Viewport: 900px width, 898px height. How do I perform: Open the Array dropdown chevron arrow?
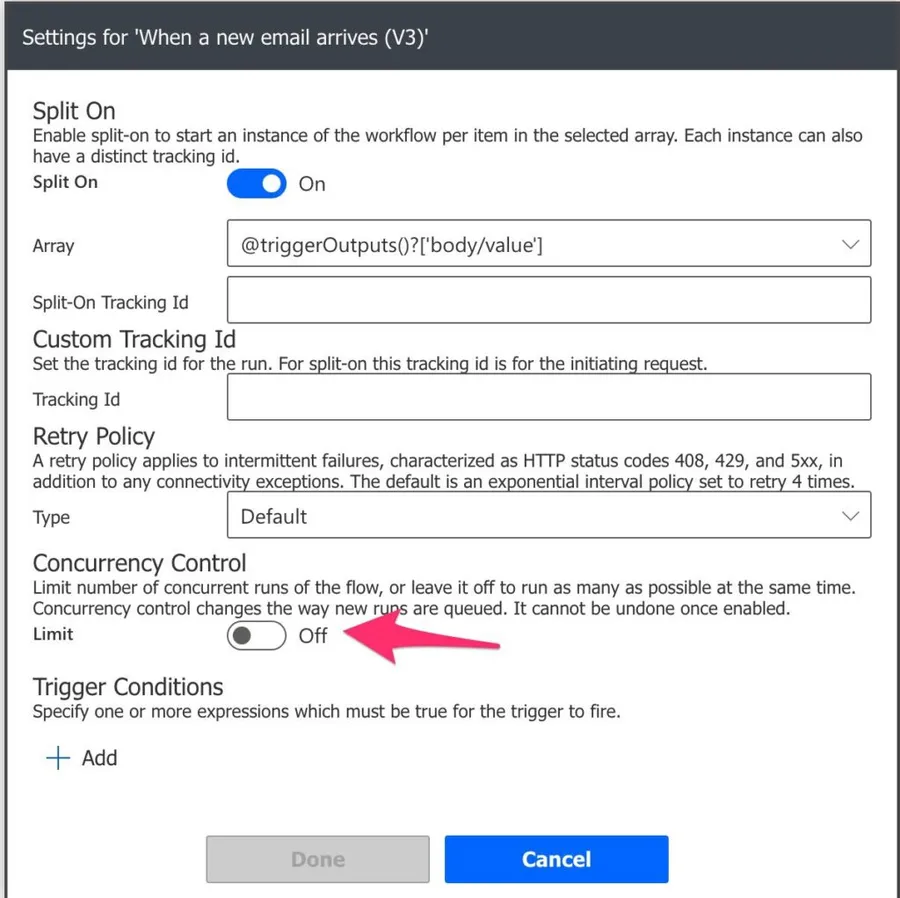point(850,244)
